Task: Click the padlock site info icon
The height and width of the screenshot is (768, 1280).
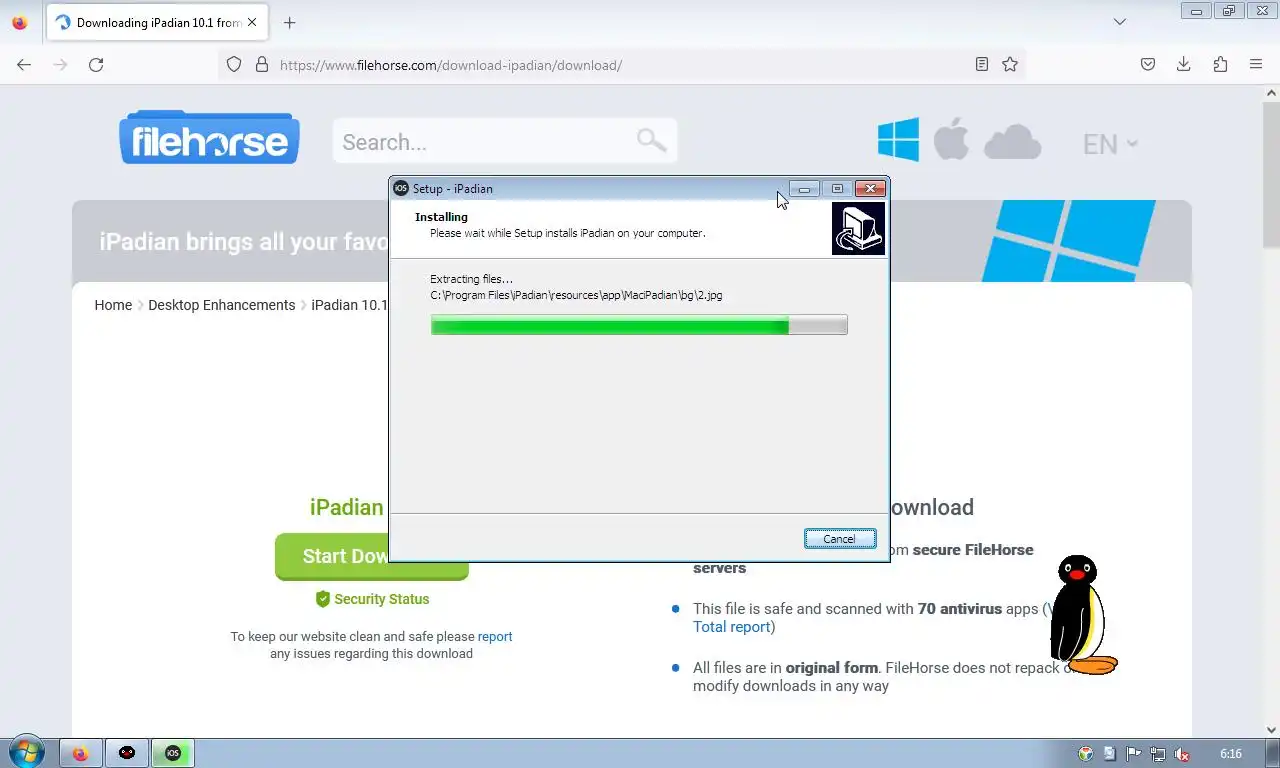Action: 262,65
